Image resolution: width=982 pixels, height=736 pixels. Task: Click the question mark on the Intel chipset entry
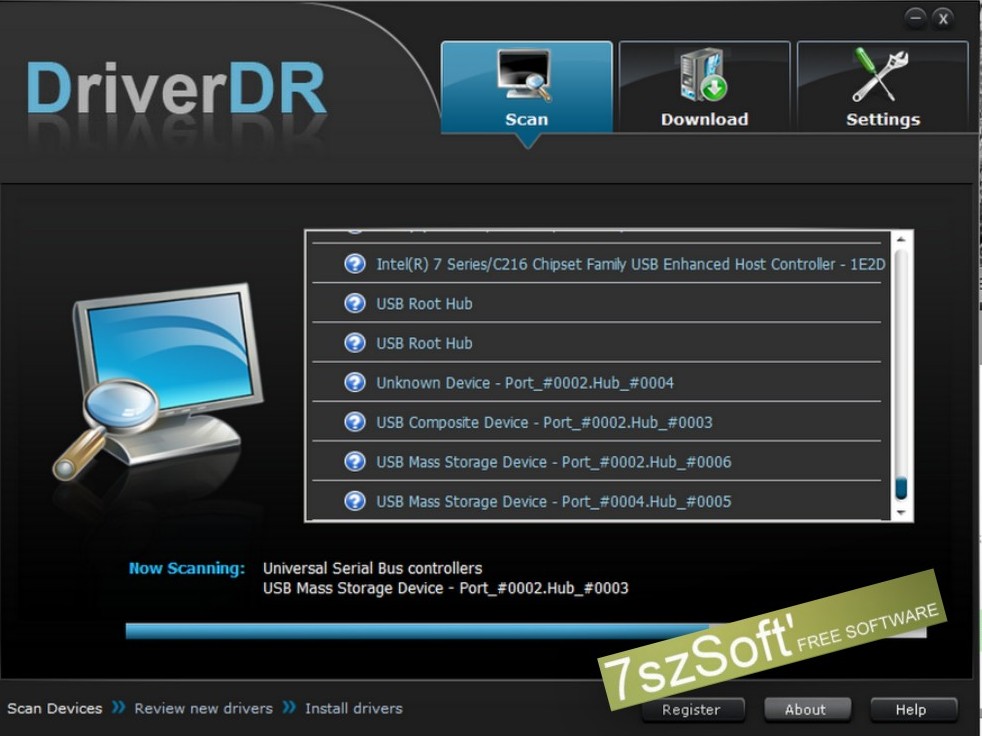coord(355,264)
